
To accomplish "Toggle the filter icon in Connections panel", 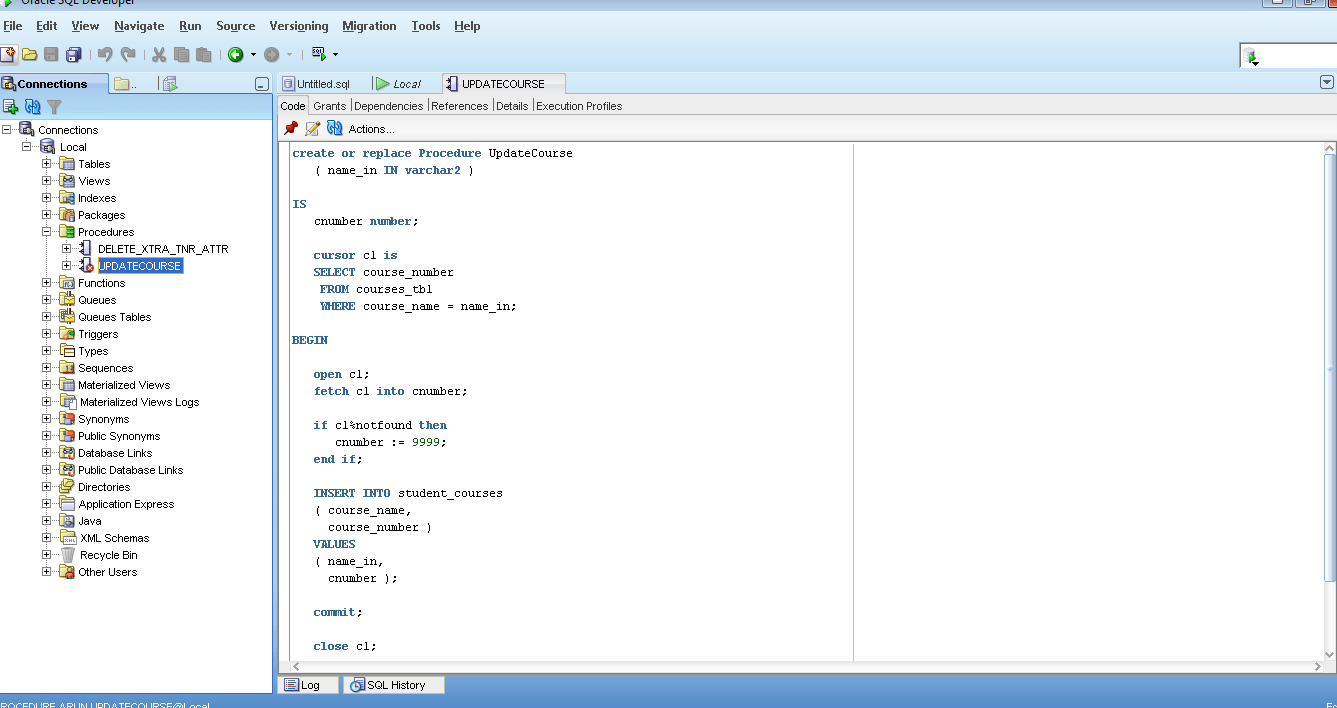I will coord(54,106).
